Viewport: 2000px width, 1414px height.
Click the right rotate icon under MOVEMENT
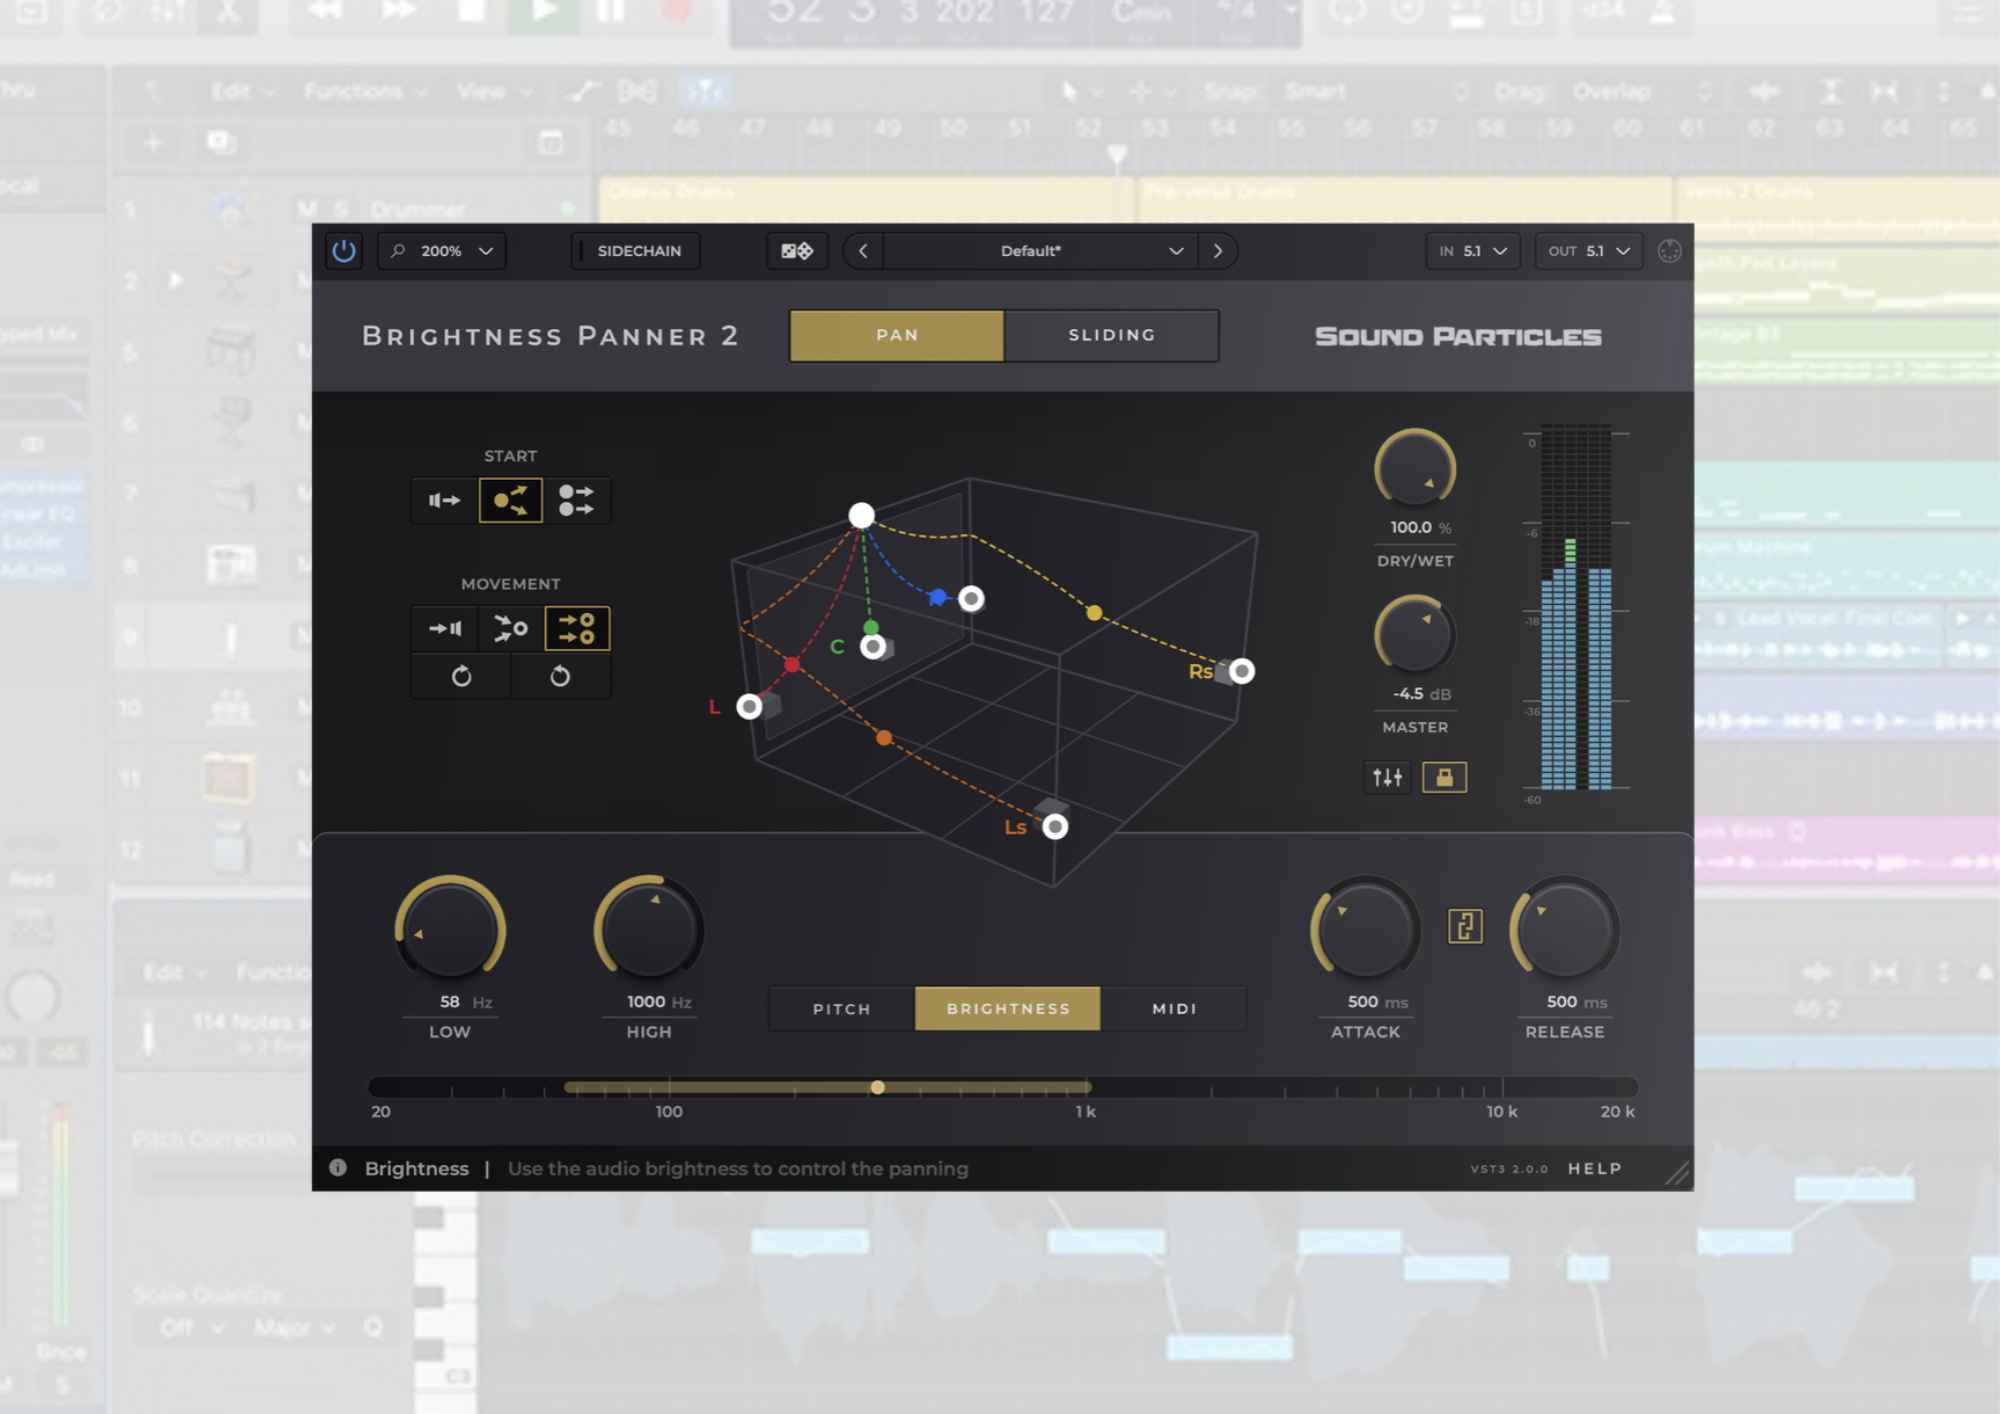click(x=560, y=676)
